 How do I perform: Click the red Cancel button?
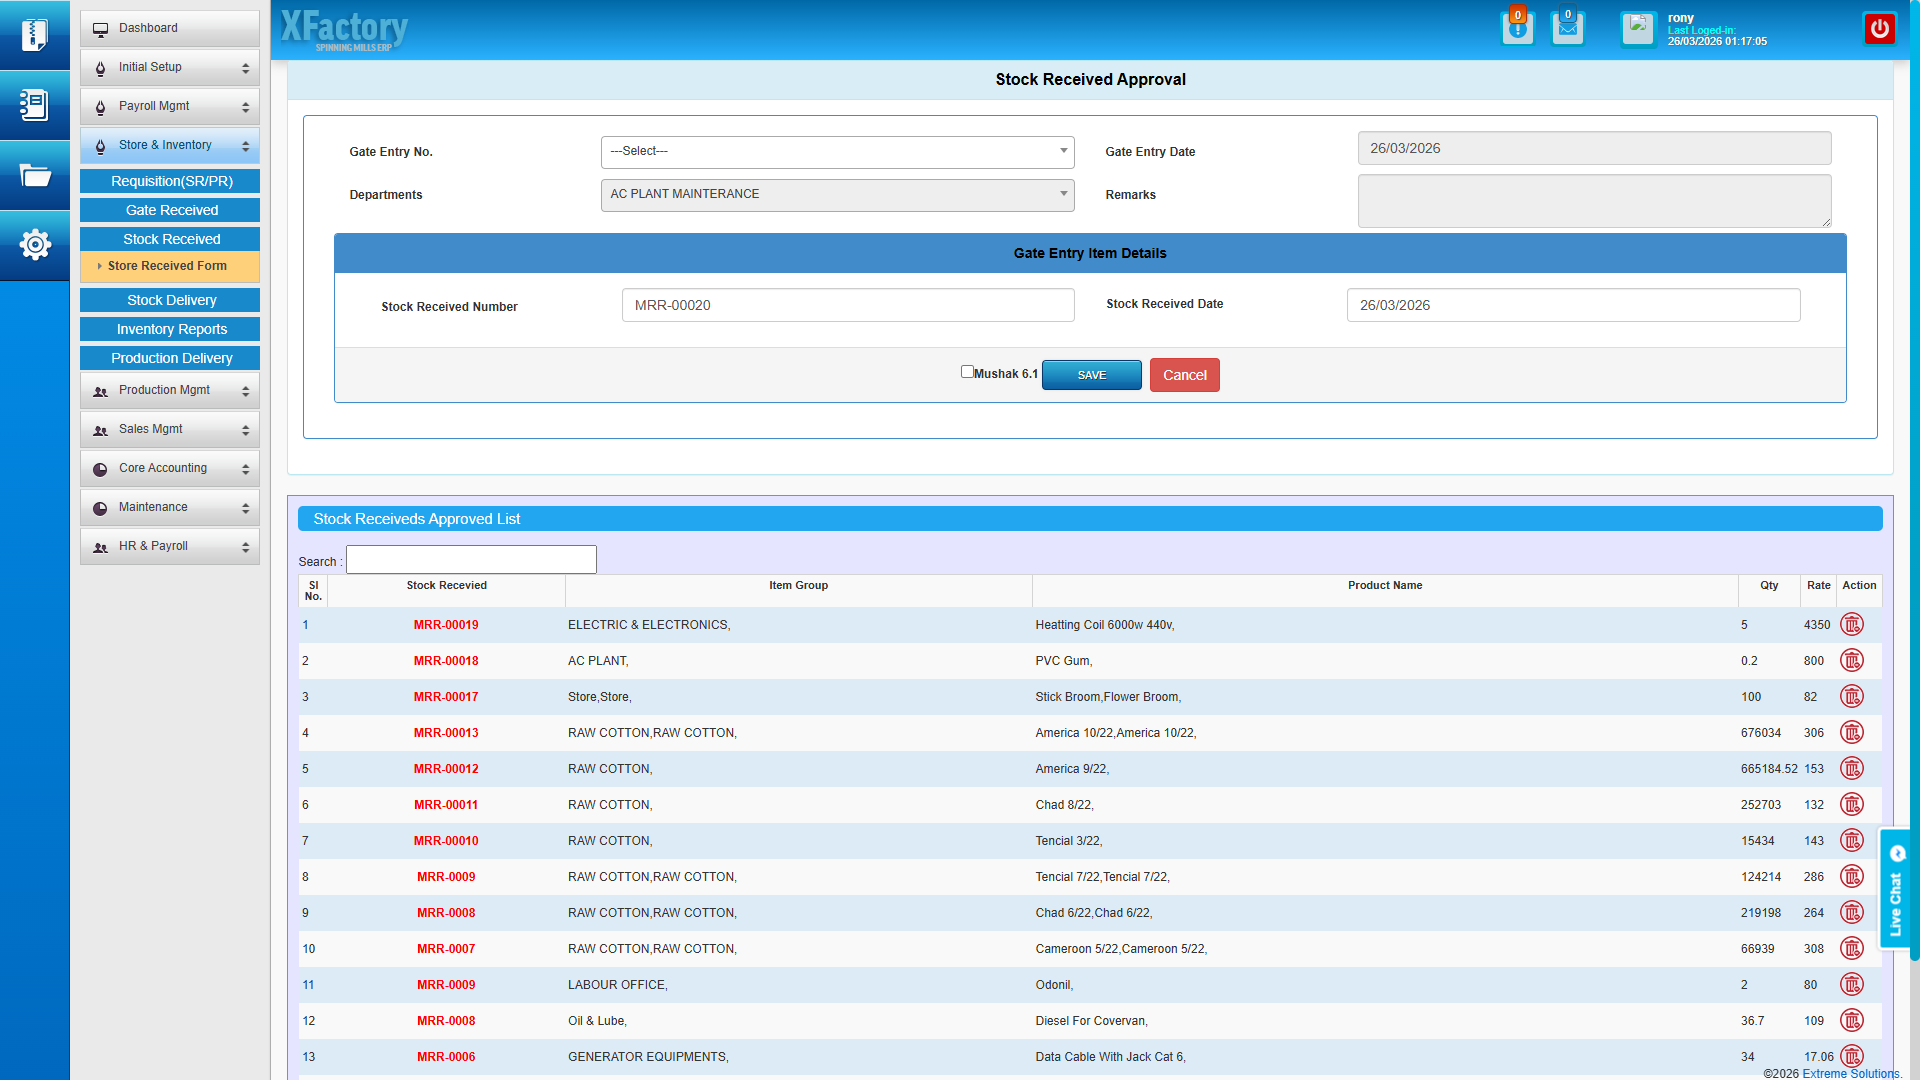point(1184,375)
